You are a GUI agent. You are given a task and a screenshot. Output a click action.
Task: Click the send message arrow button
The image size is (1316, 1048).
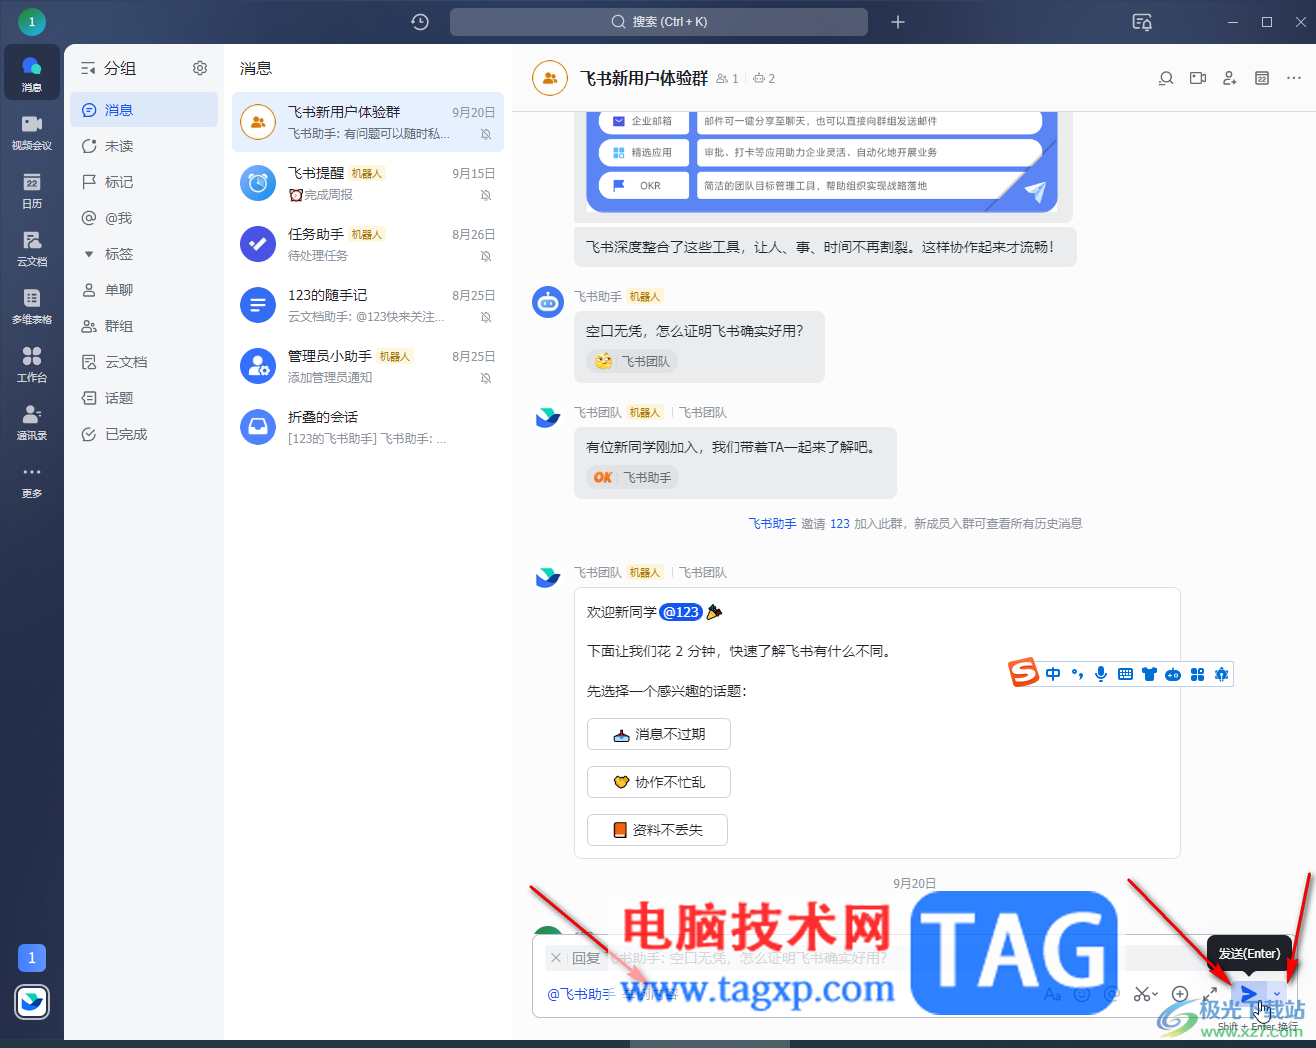point(1249,994)
